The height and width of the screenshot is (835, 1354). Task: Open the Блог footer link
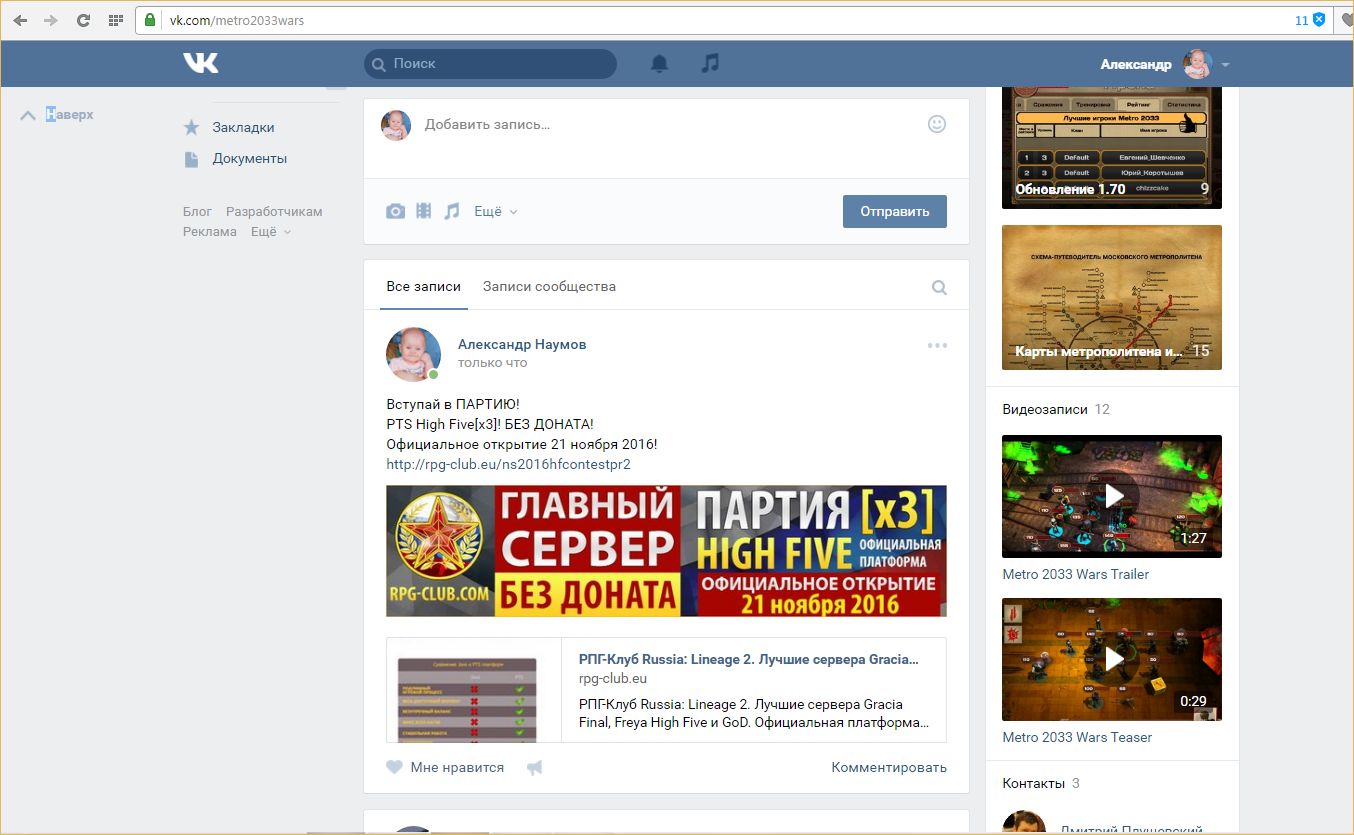[x=197, y=211]
